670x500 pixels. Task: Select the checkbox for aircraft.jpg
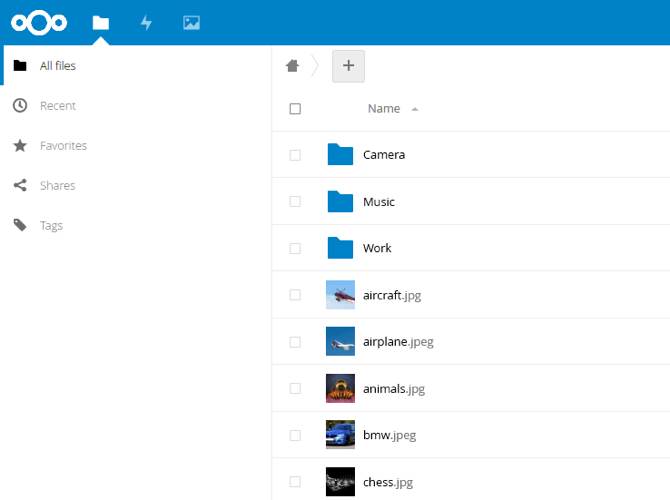click(x=295, y=295)
